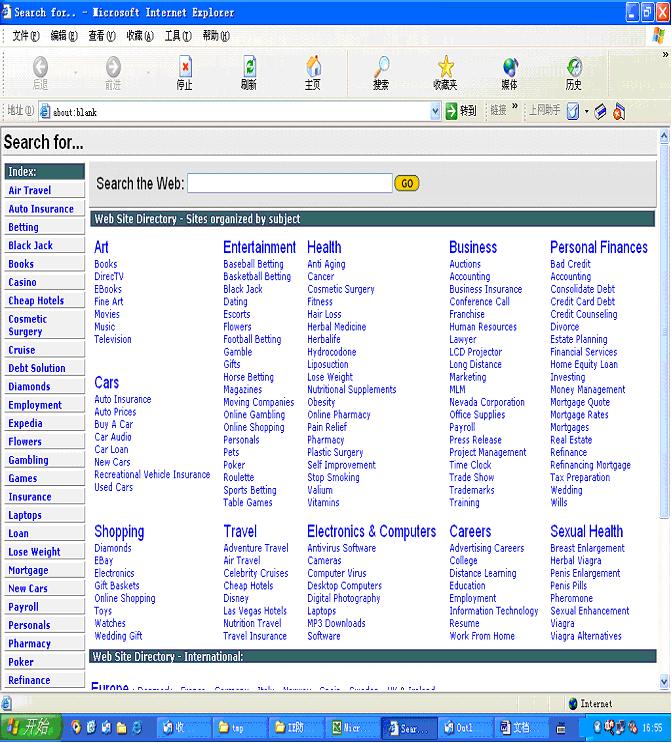This screenshot has width=672, height=743.
Task: Click the 上网助手 checkmark icon
Action: [572, 112]
